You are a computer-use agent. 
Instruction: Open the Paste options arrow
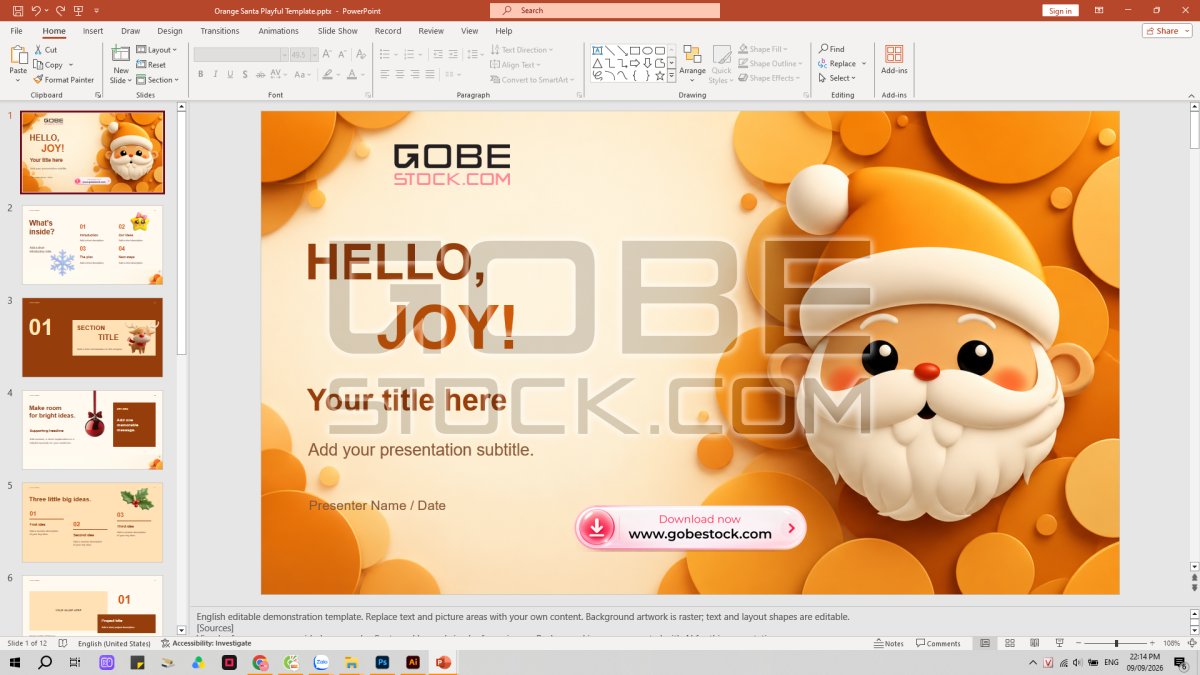click(x=18, y=79)
